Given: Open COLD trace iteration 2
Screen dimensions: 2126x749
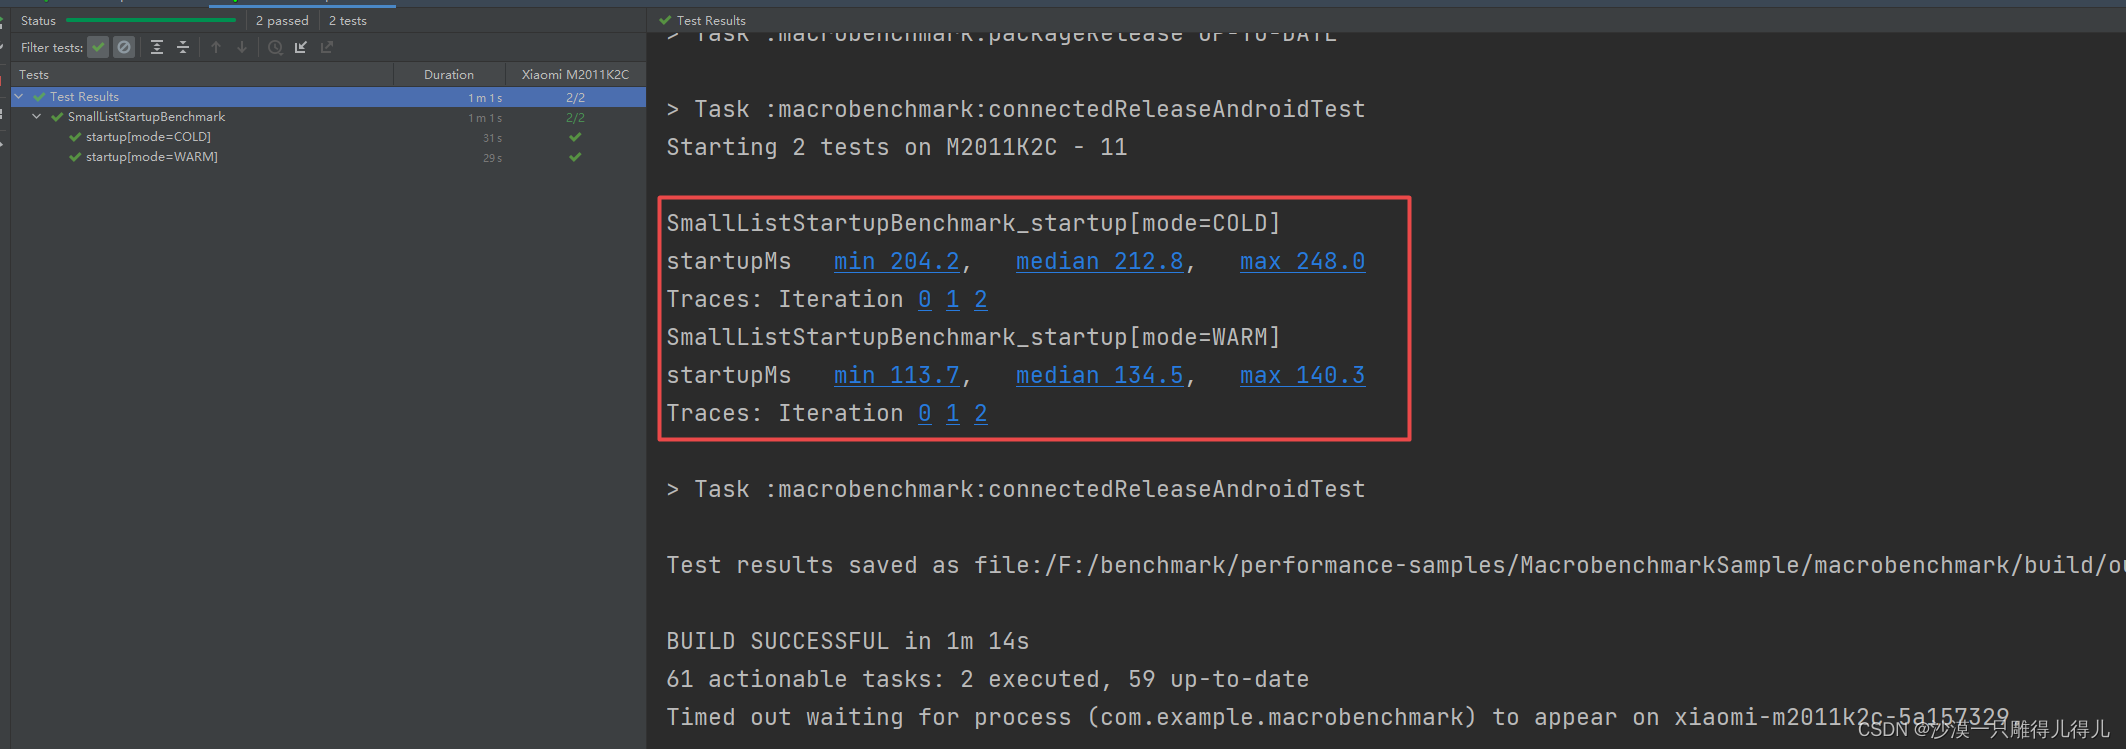Looking at the screenshot, I should (x=981, y=299).
